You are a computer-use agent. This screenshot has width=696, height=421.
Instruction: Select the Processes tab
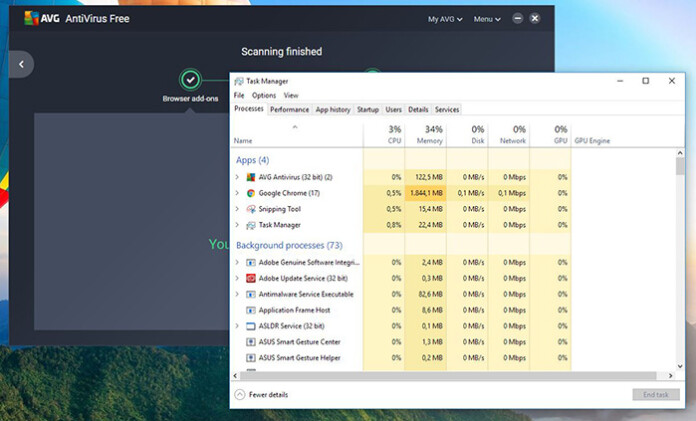pos(249,109)
